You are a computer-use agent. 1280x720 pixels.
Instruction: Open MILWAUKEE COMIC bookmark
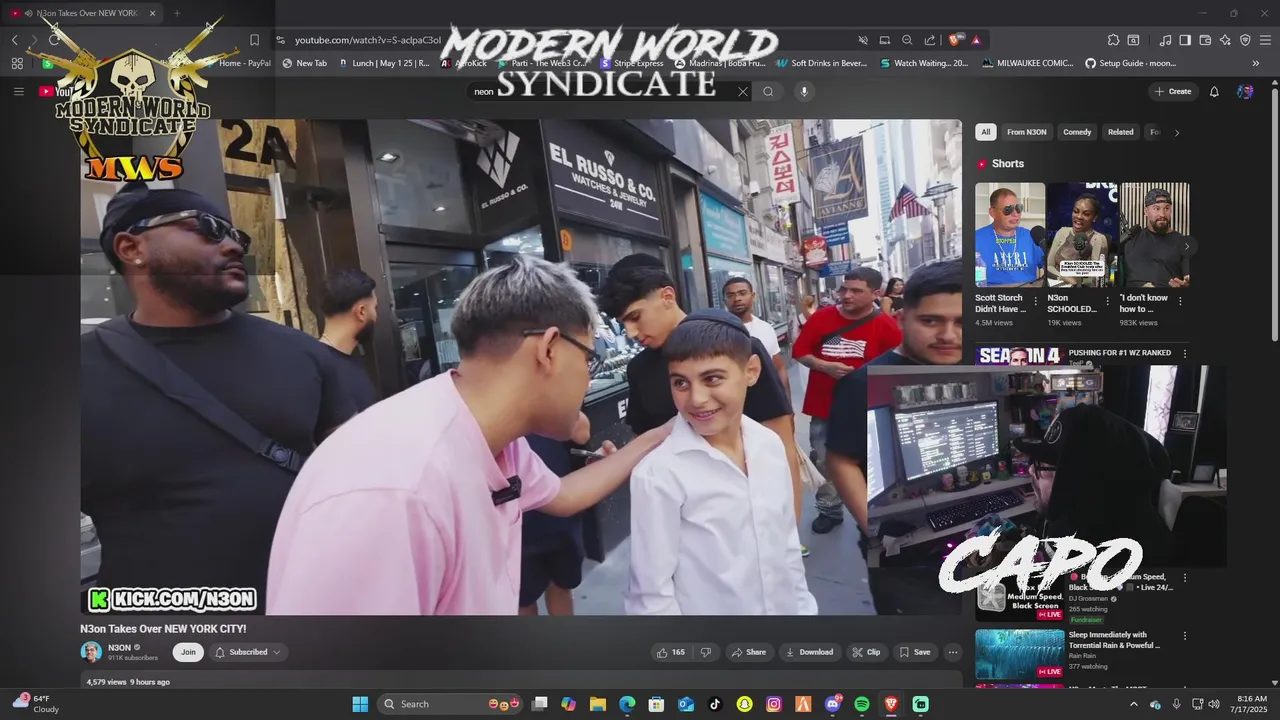pos(1027,63)
